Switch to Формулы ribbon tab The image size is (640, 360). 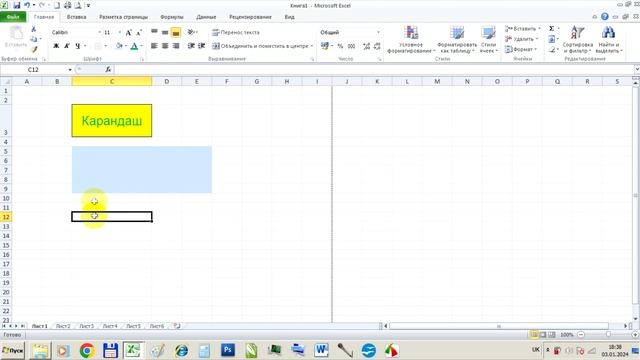172,17
